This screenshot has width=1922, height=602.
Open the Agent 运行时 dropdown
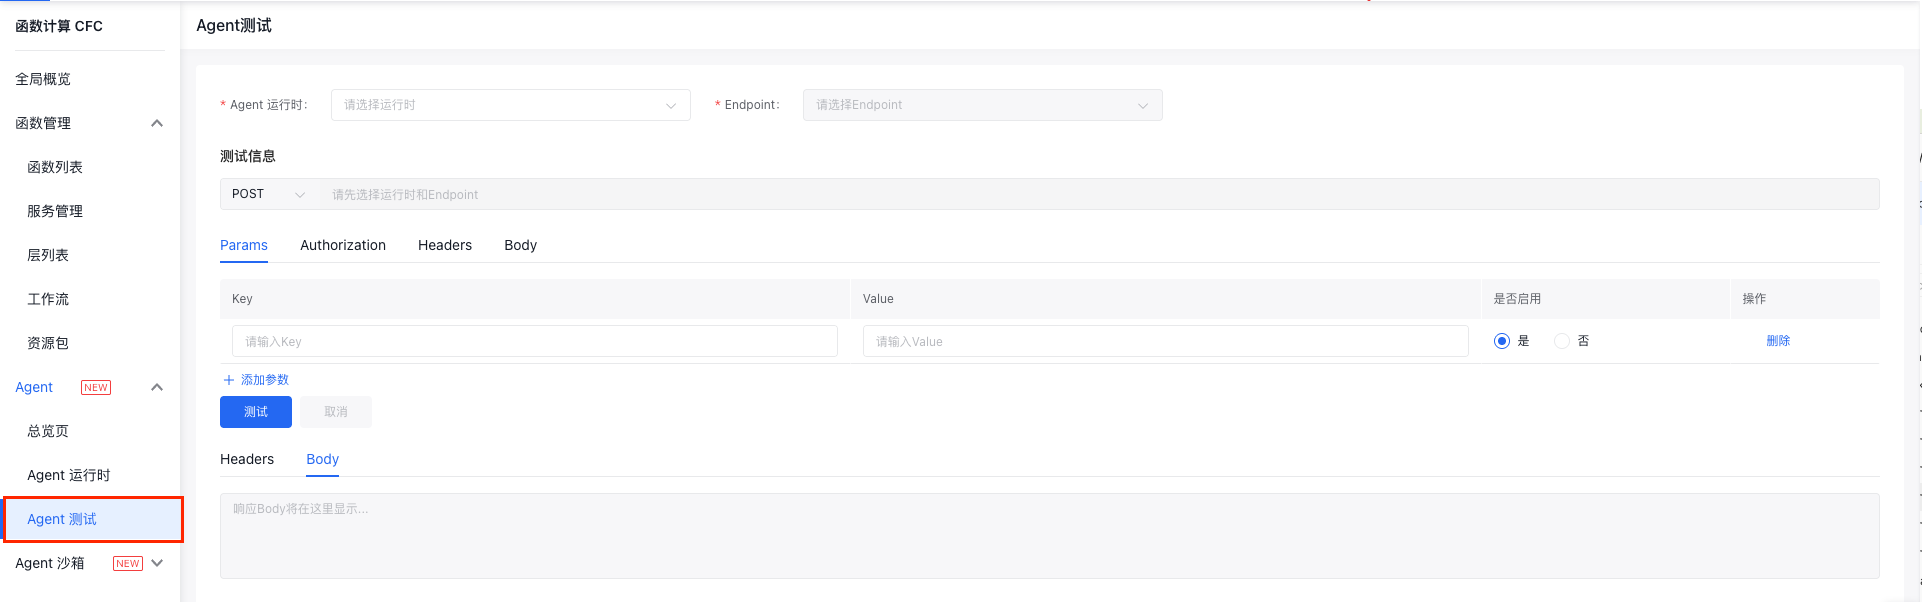(x=510, y=105)
